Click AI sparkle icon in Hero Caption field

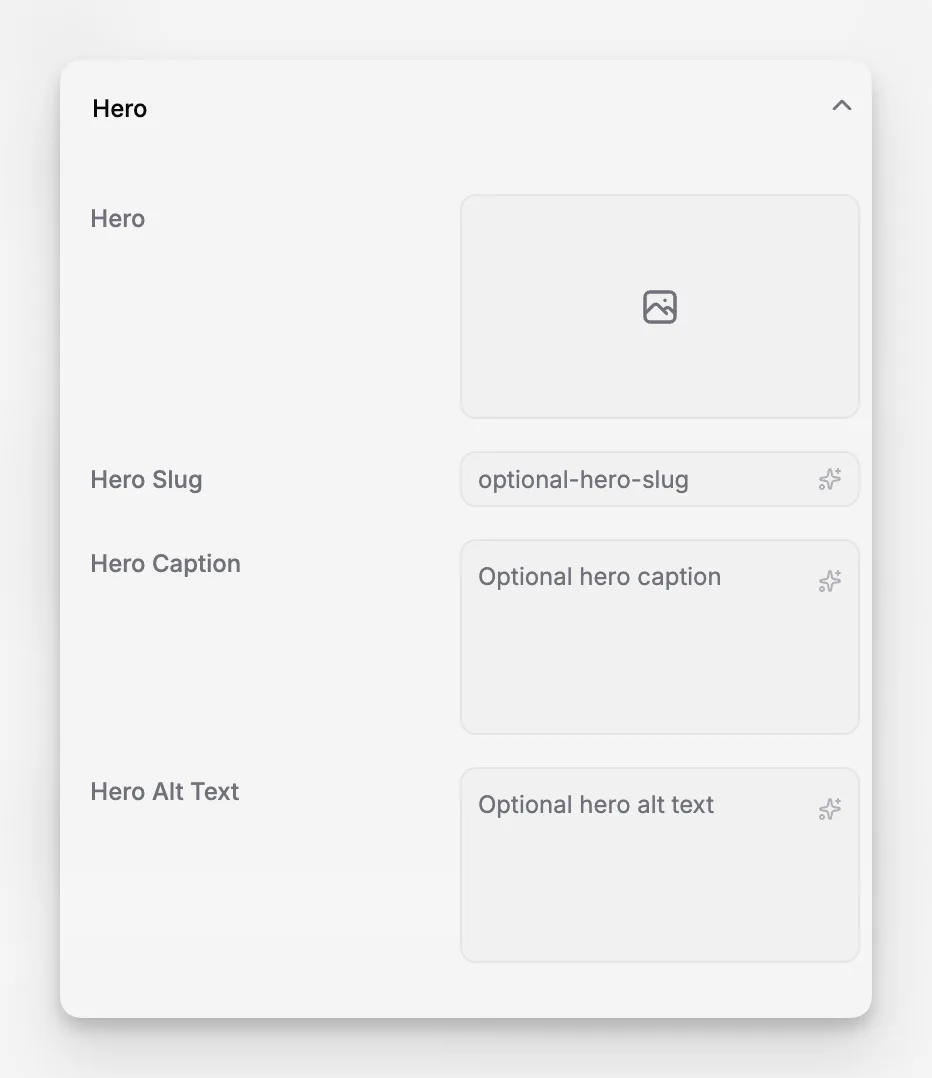click(830, 581)
